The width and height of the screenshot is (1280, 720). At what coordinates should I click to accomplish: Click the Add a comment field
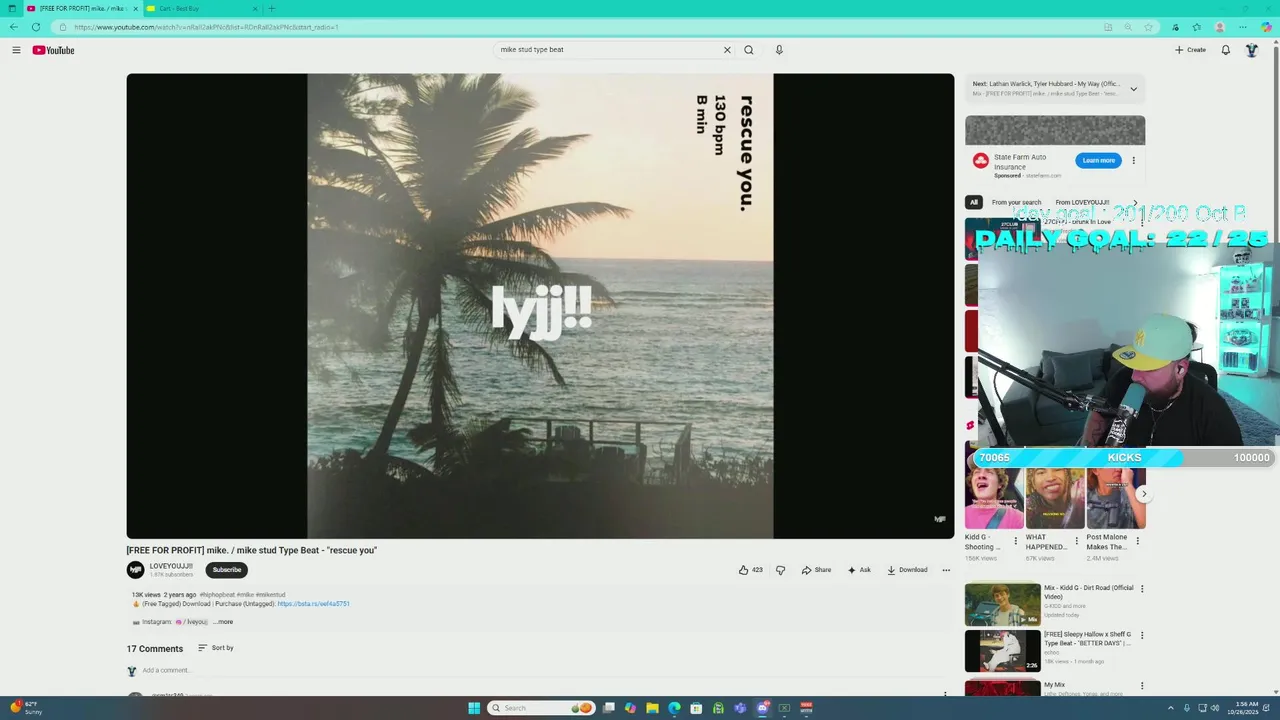click(x=540, y=670)
